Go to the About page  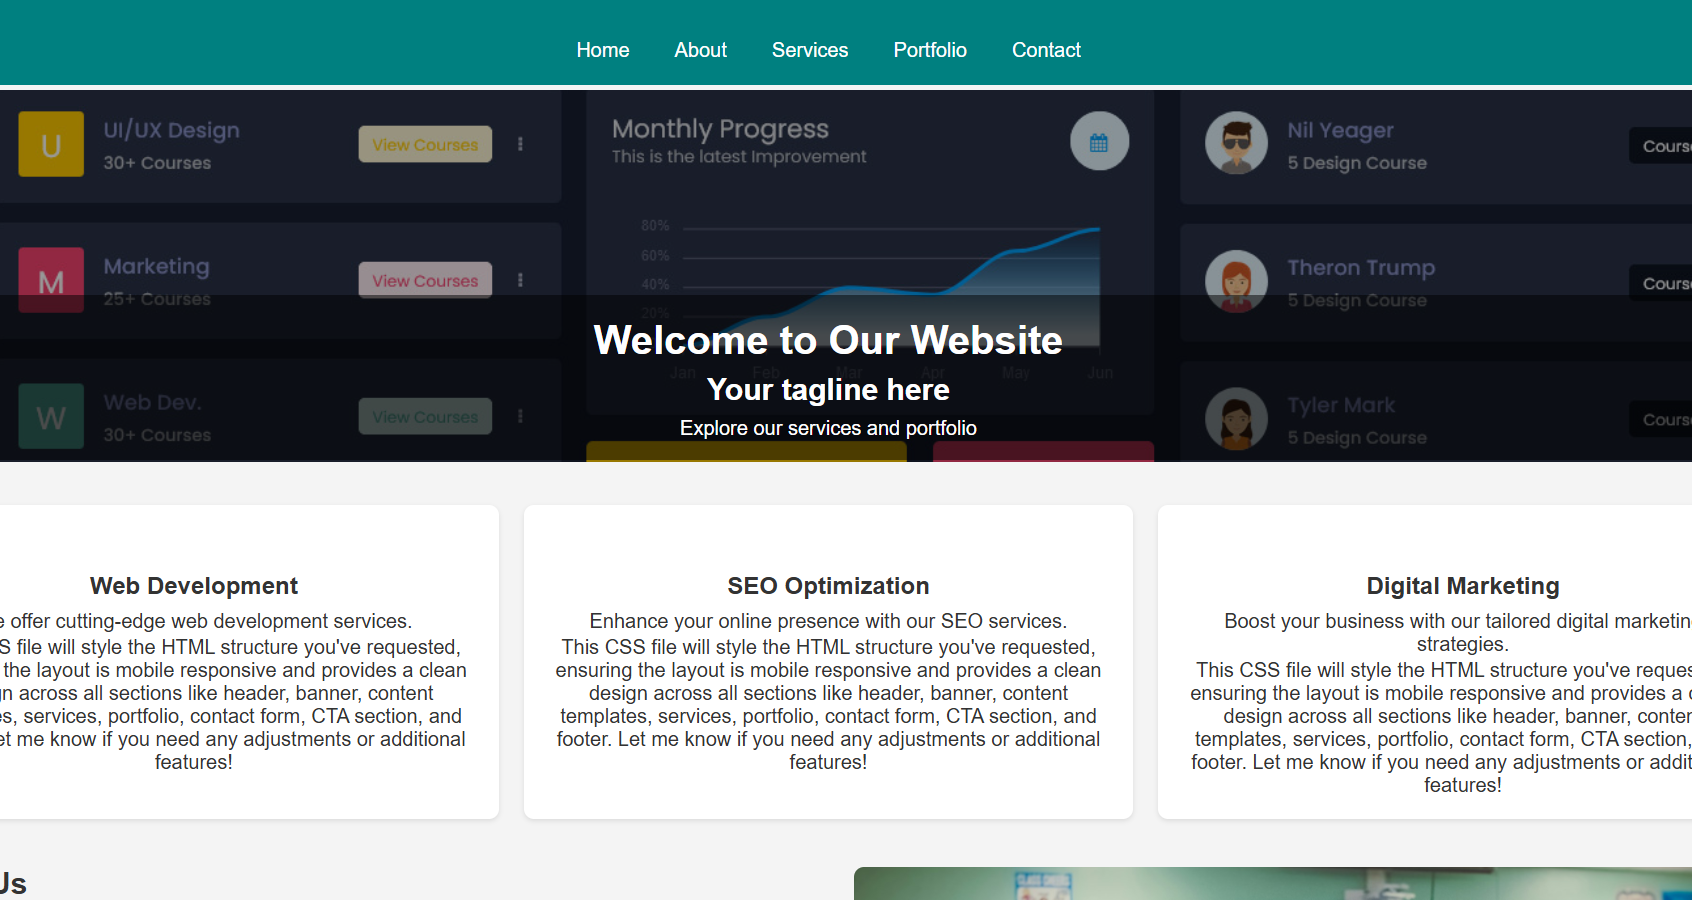click(700, 50)
